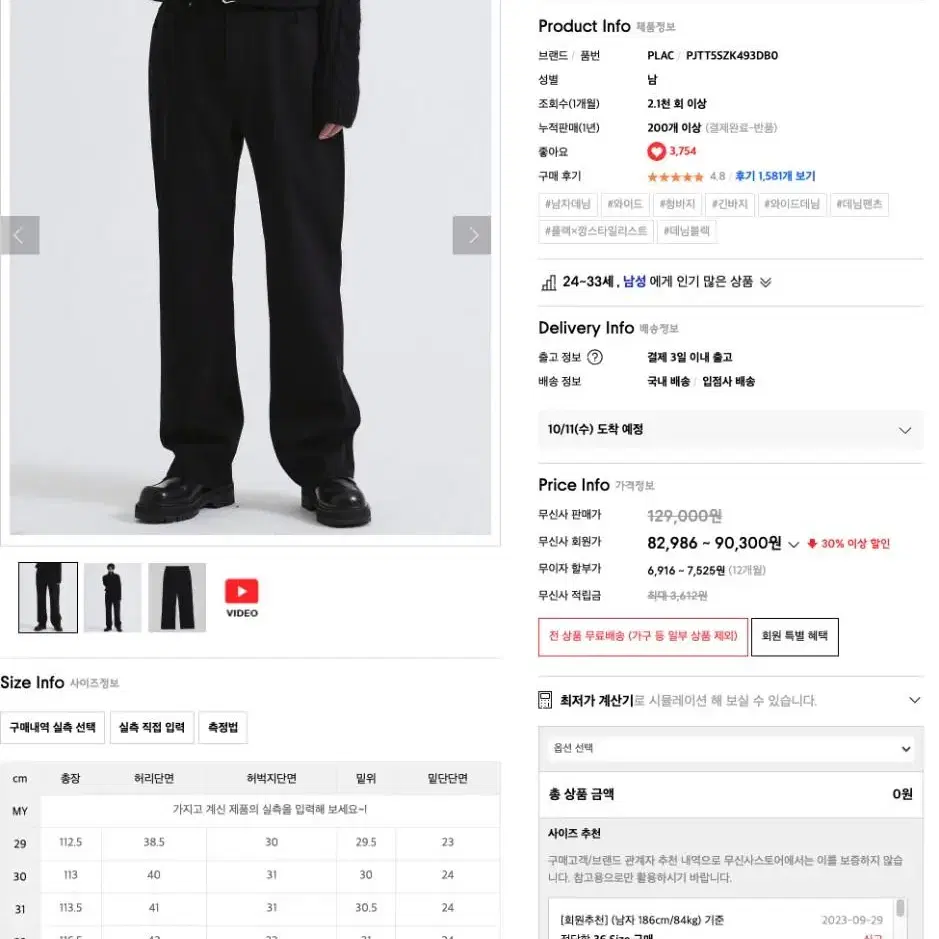
Task: Expand the 최저가 계산기 section
Action: [x=914, y=700]
